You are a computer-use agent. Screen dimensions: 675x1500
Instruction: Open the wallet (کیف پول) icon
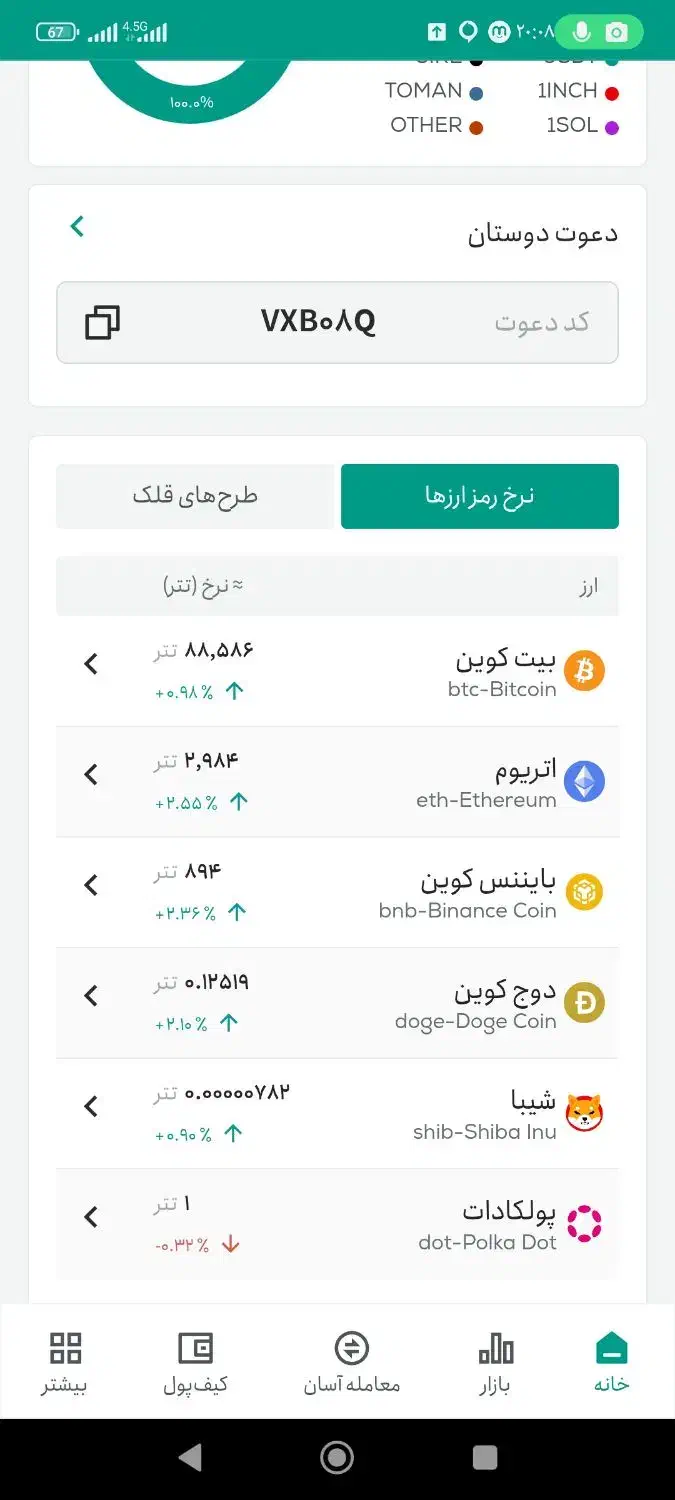coord(196,1347)
